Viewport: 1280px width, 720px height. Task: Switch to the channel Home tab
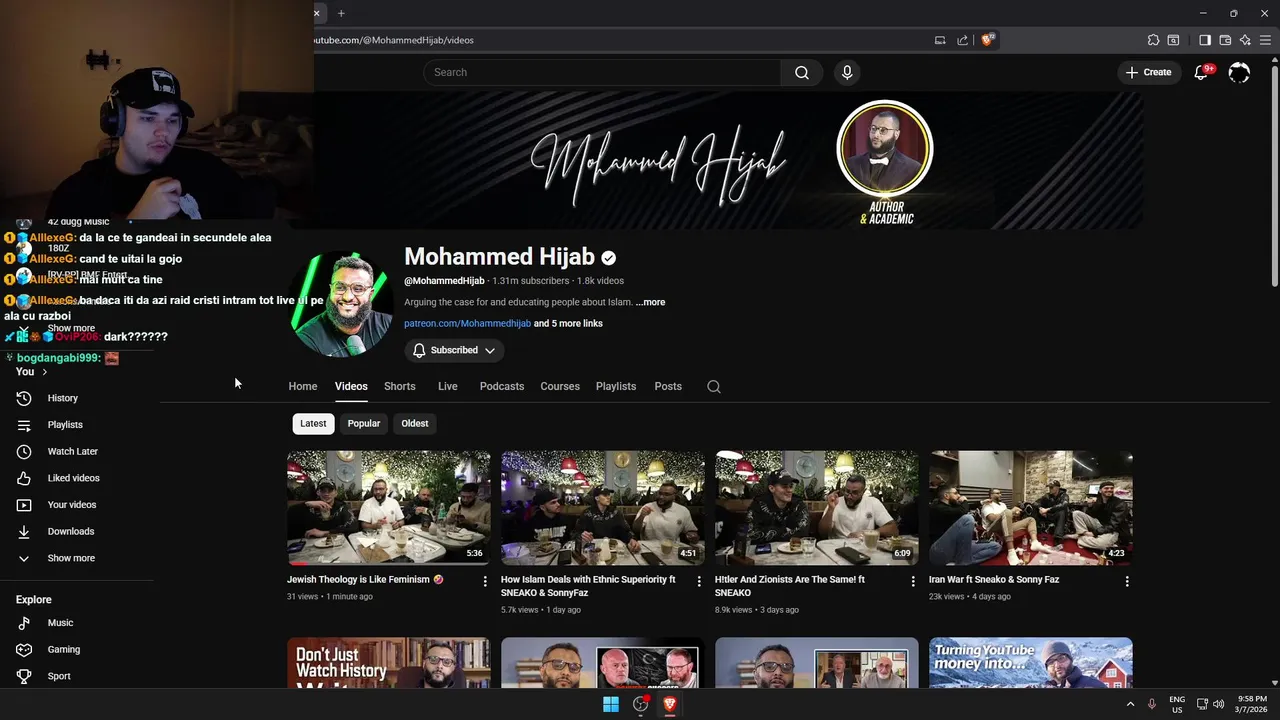point(303,386)
